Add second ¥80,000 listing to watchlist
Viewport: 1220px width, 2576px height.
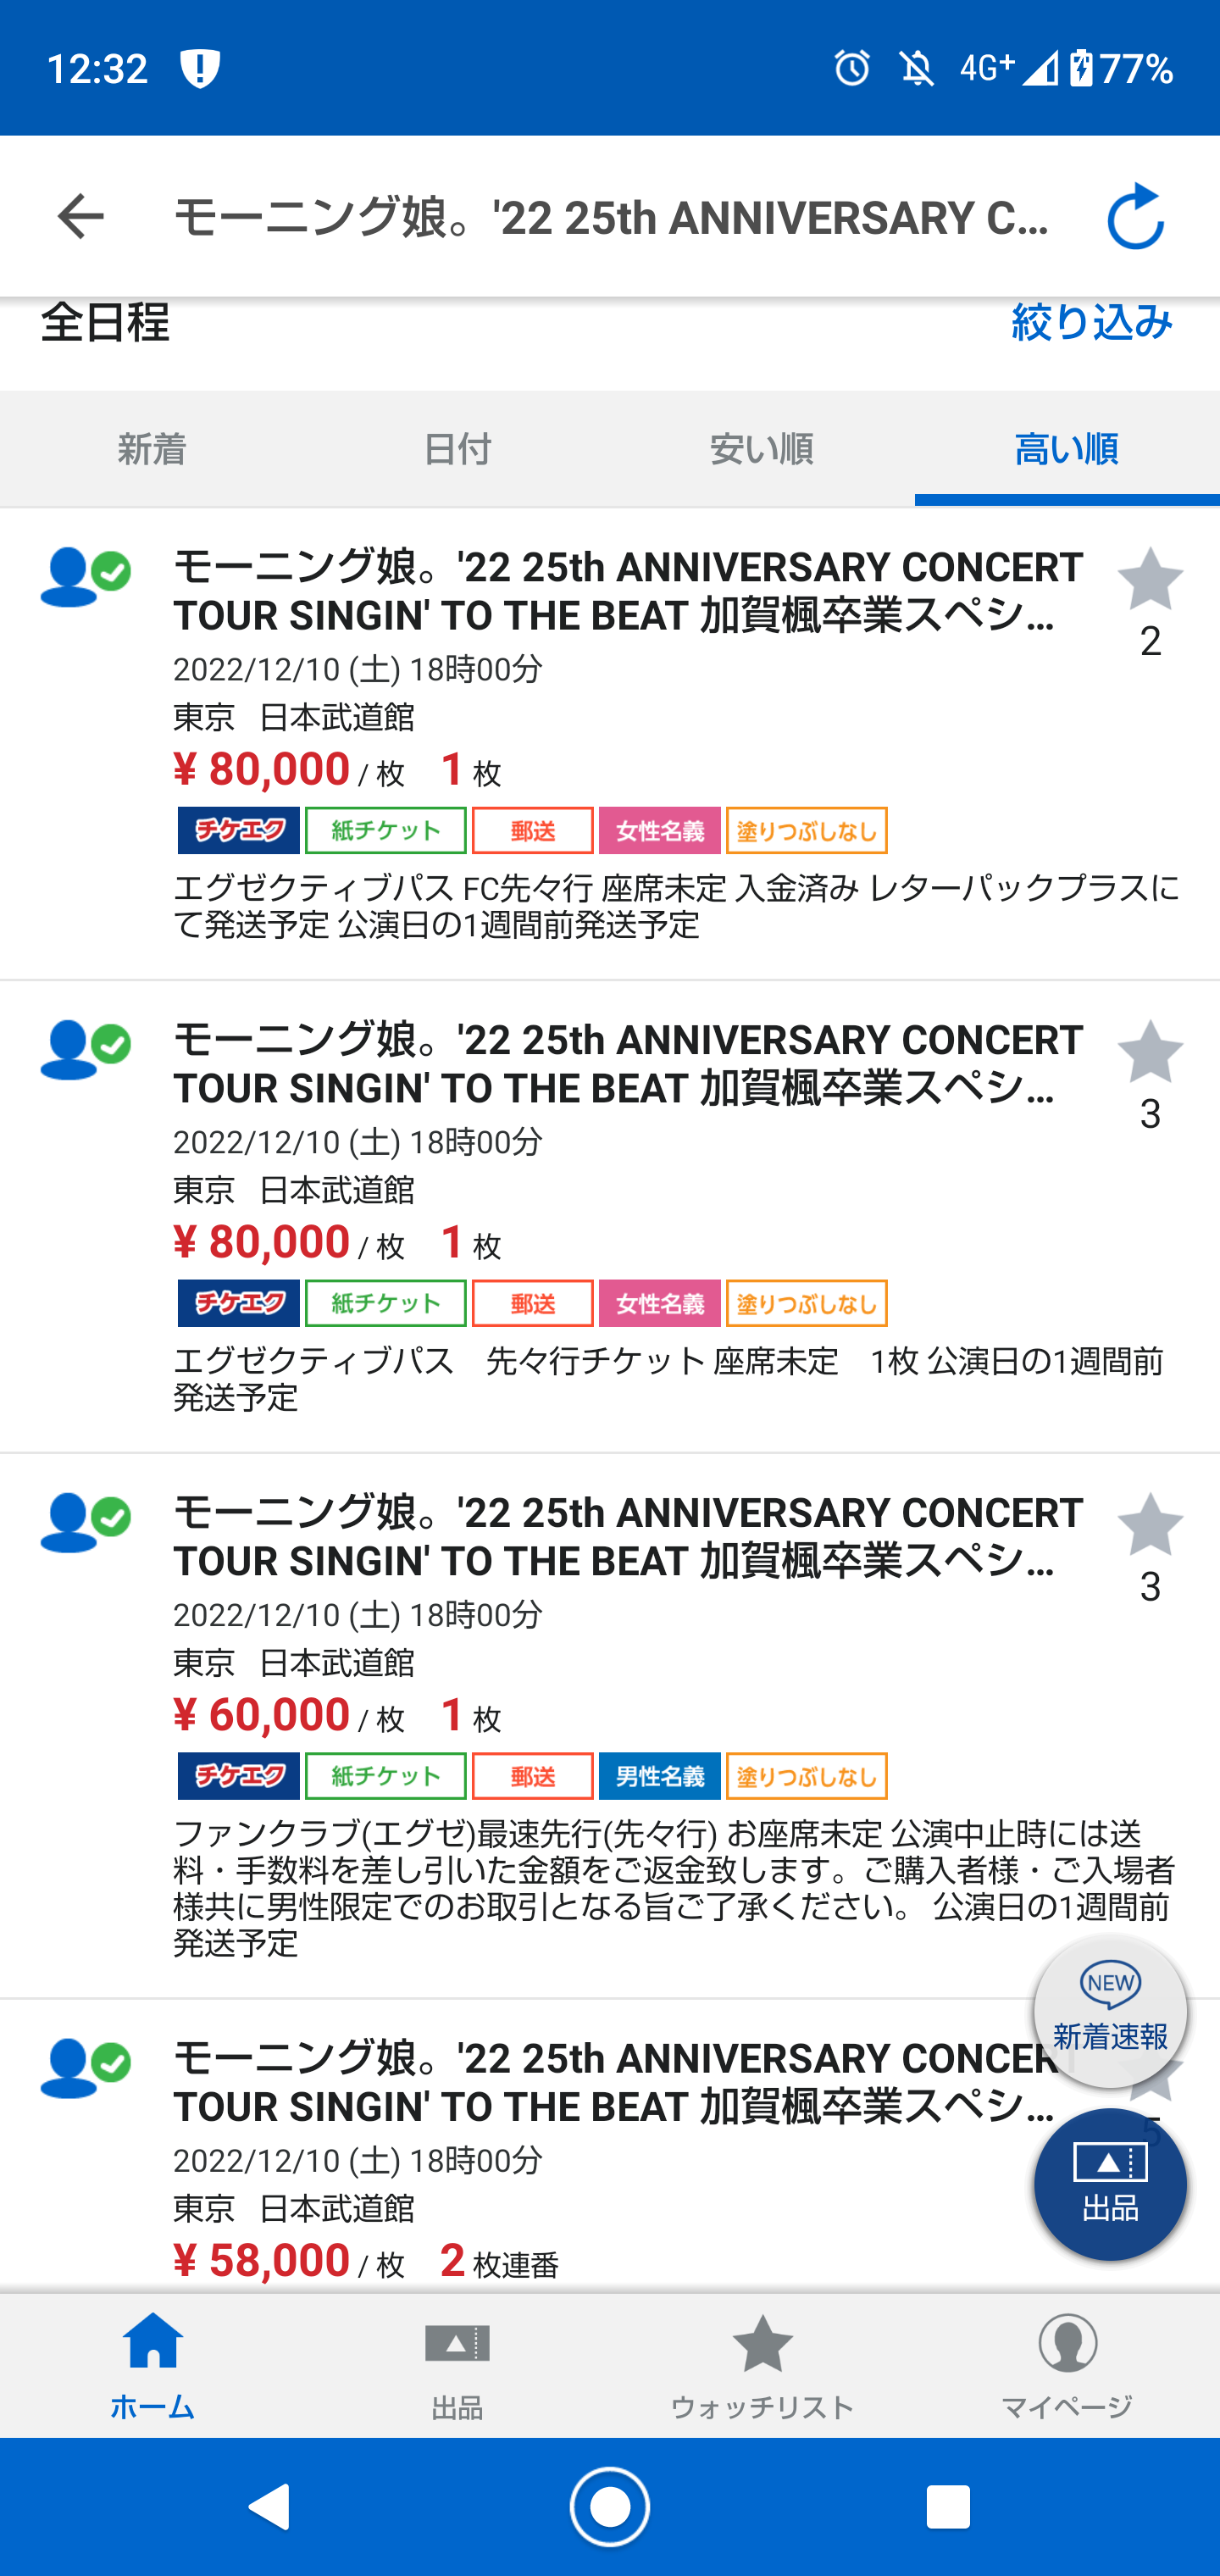tap(1150, 1052)
